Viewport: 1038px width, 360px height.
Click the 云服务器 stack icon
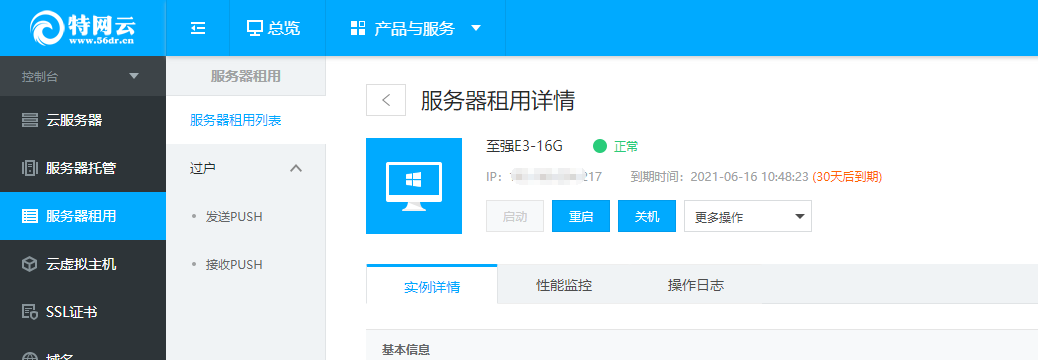pos(30,120)
